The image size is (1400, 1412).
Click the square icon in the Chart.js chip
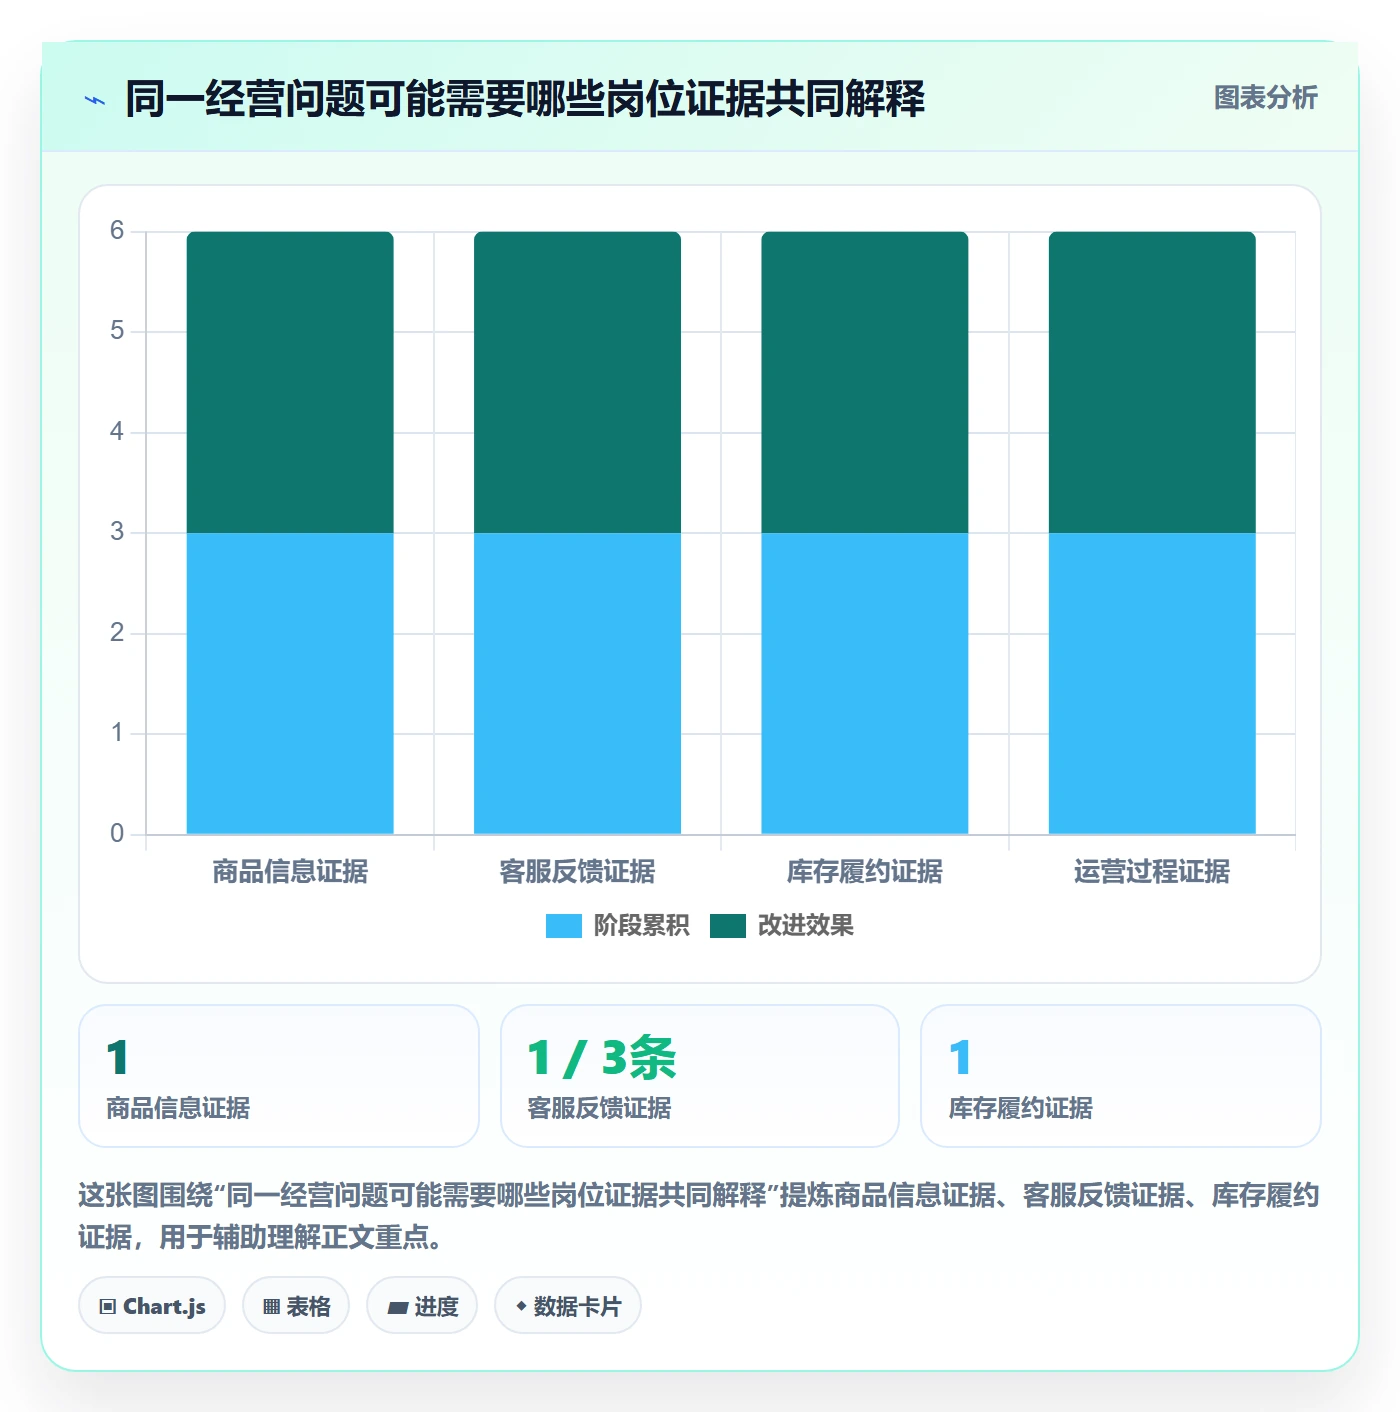[108, 1307]
